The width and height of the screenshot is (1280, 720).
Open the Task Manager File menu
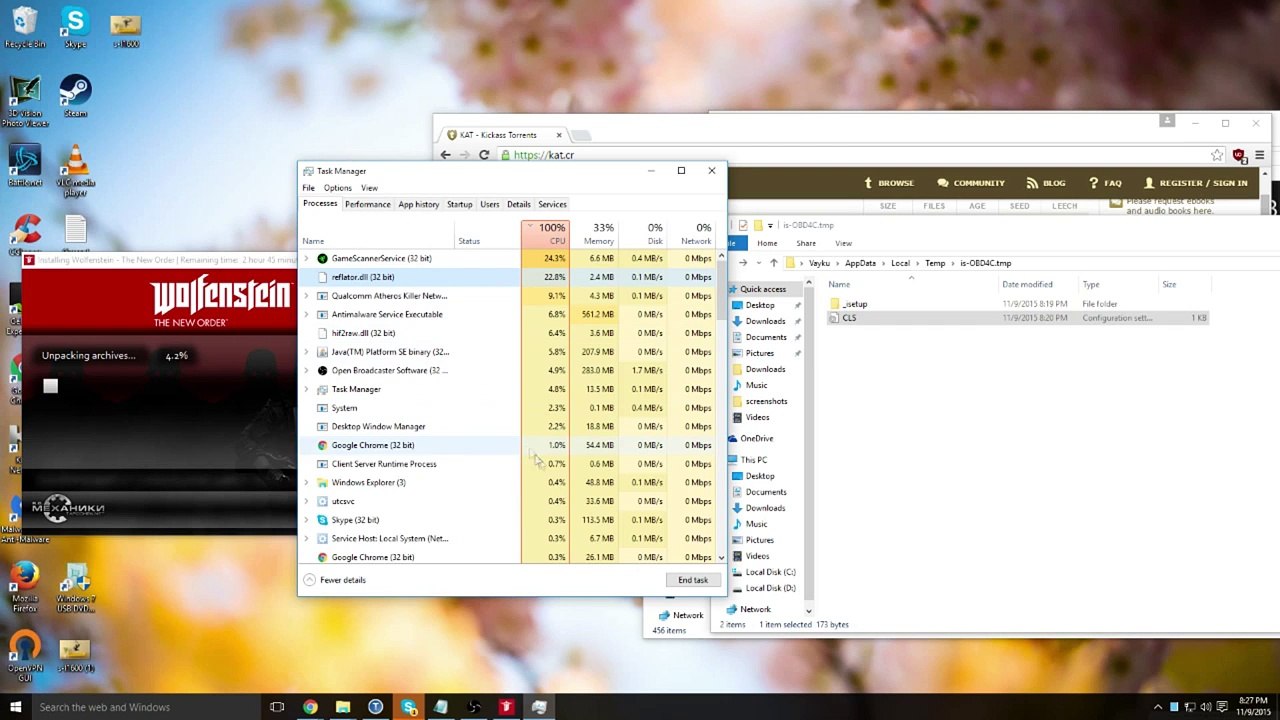pyautogui.click(x=309, y=188)
